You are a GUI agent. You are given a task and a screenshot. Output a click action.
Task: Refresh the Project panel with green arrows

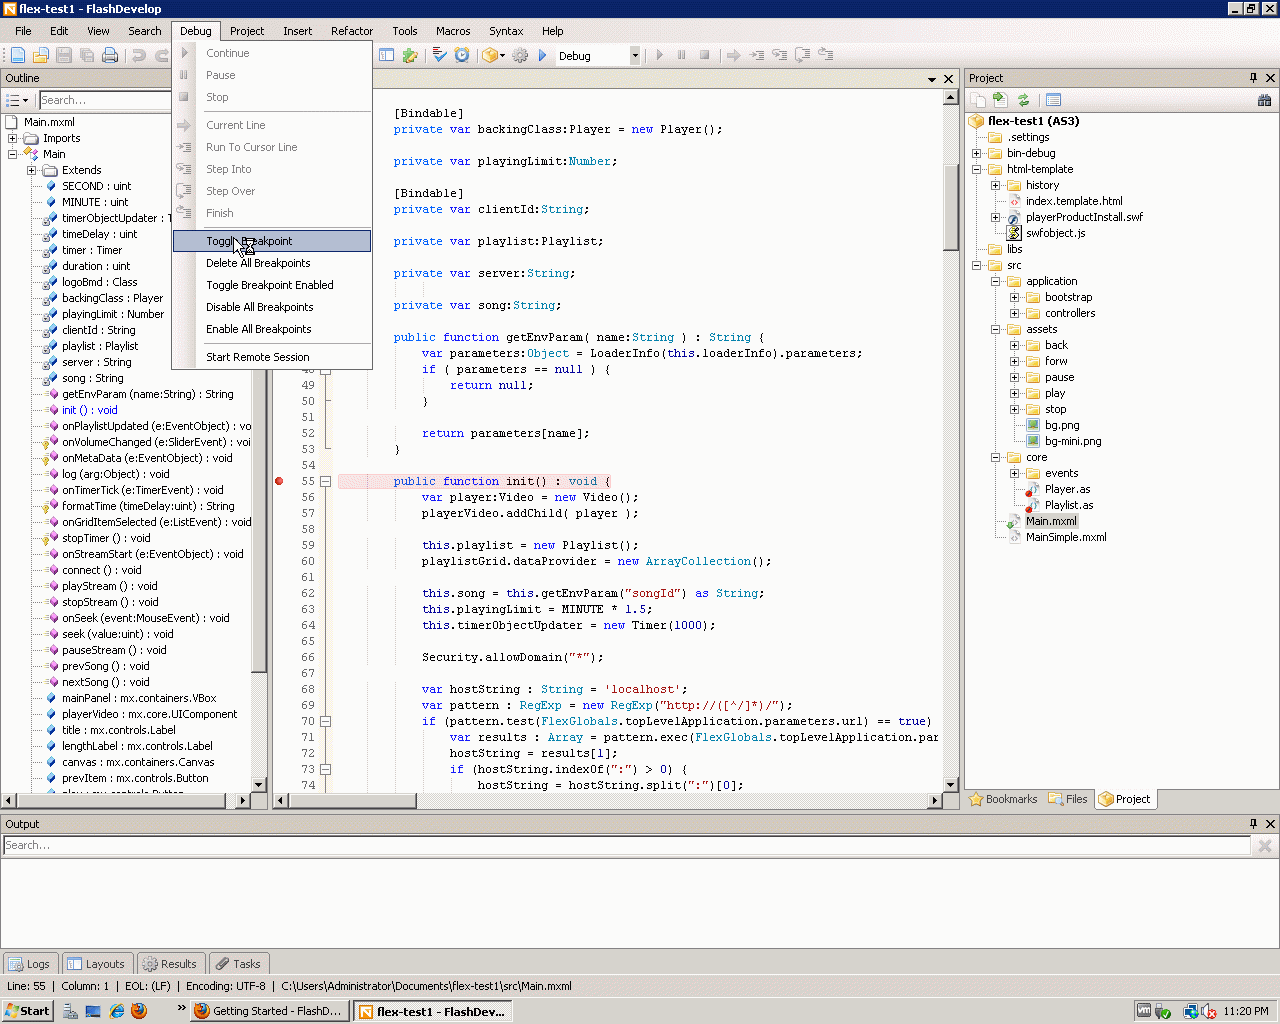[x=1023, y=100]
